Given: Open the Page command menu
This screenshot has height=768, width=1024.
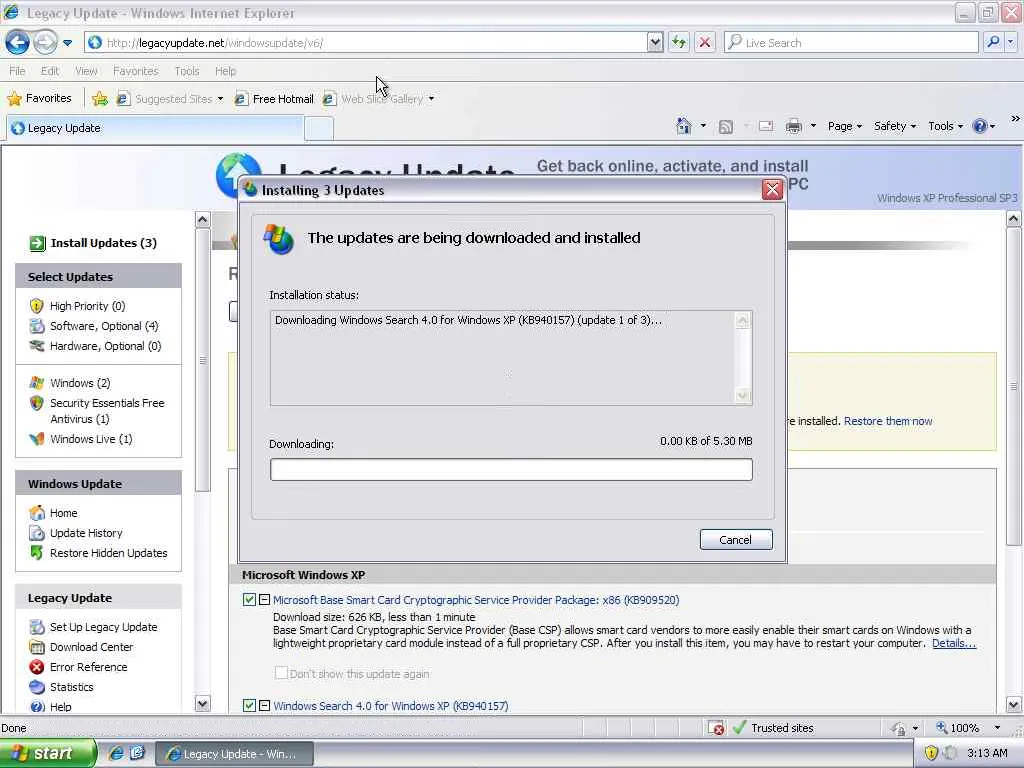Looking at the screenshot, I should tap(844, 126).
